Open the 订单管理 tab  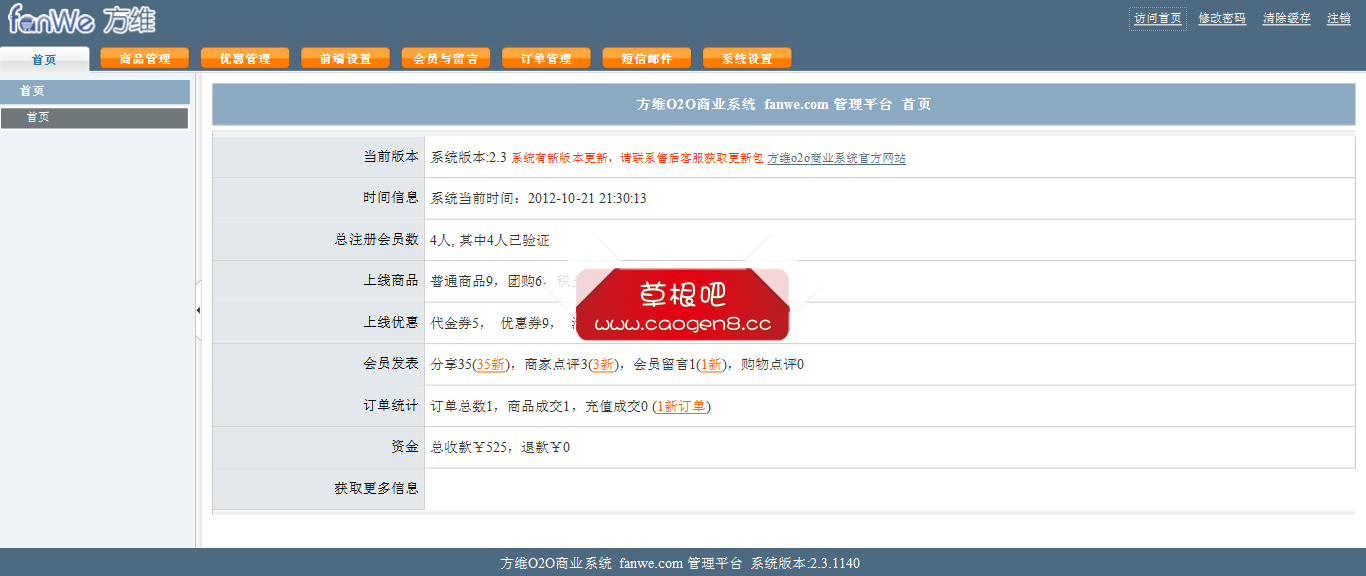pos(546,57)
